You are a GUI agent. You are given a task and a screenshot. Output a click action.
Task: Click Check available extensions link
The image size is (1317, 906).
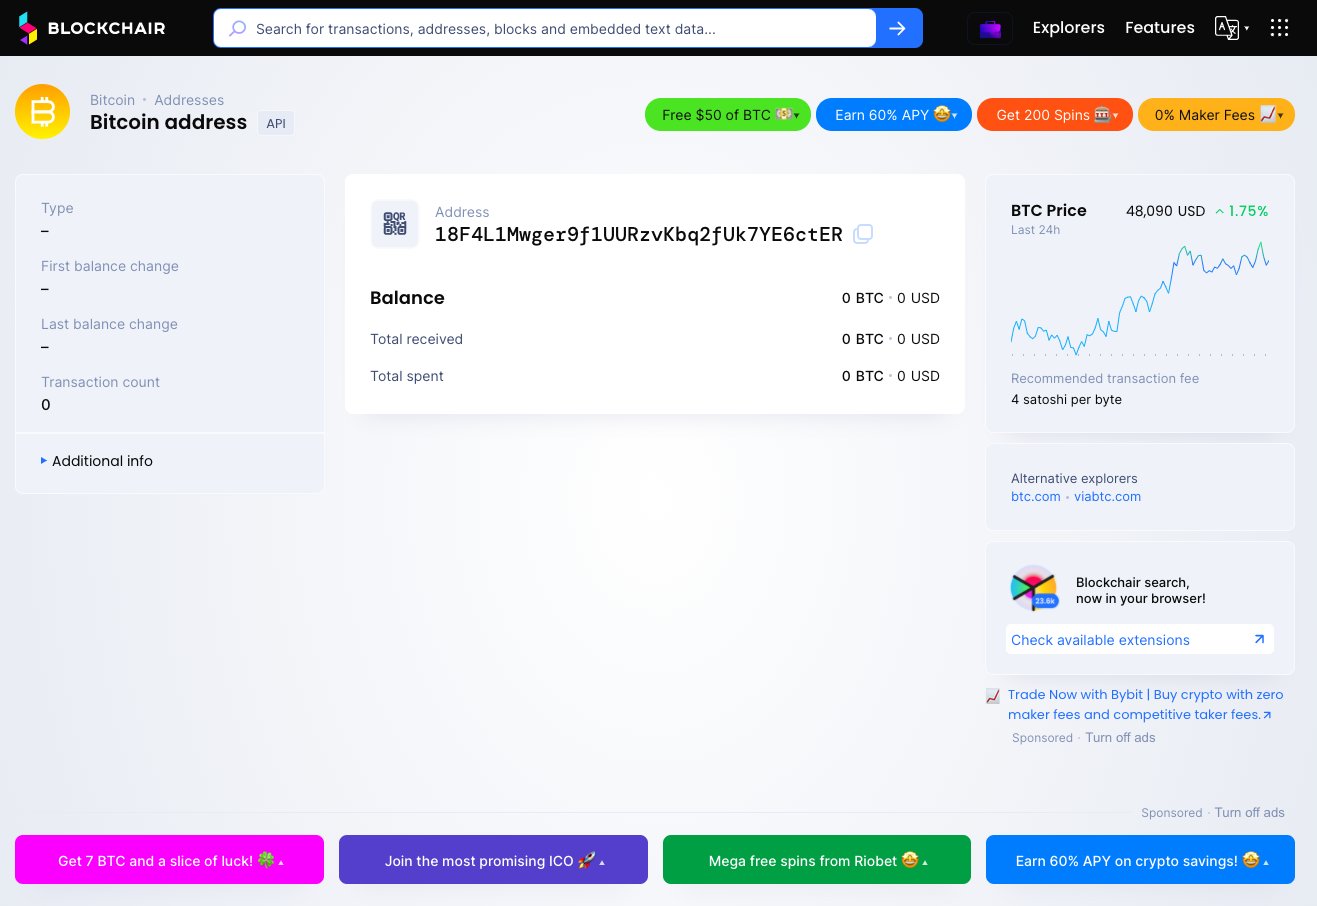(x=1100, y=640)
